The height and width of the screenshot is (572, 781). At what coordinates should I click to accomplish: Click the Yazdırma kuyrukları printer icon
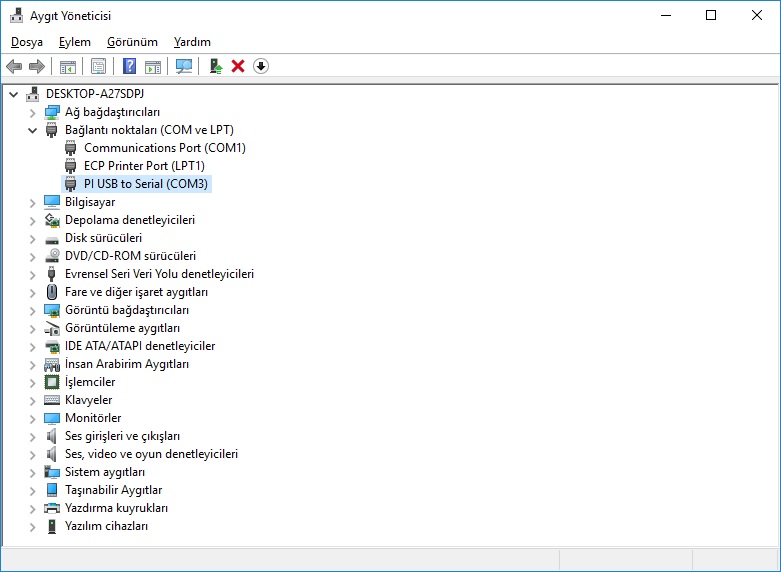(52, 508)
